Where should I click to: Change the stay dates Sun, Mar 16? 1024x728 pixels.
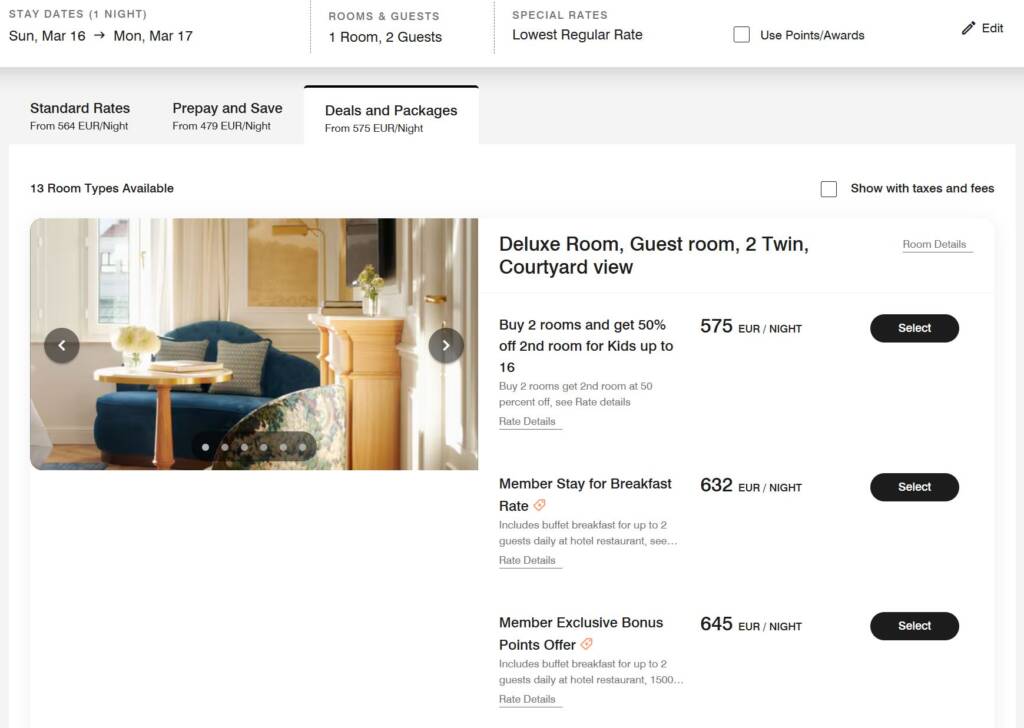click(47, 36)
